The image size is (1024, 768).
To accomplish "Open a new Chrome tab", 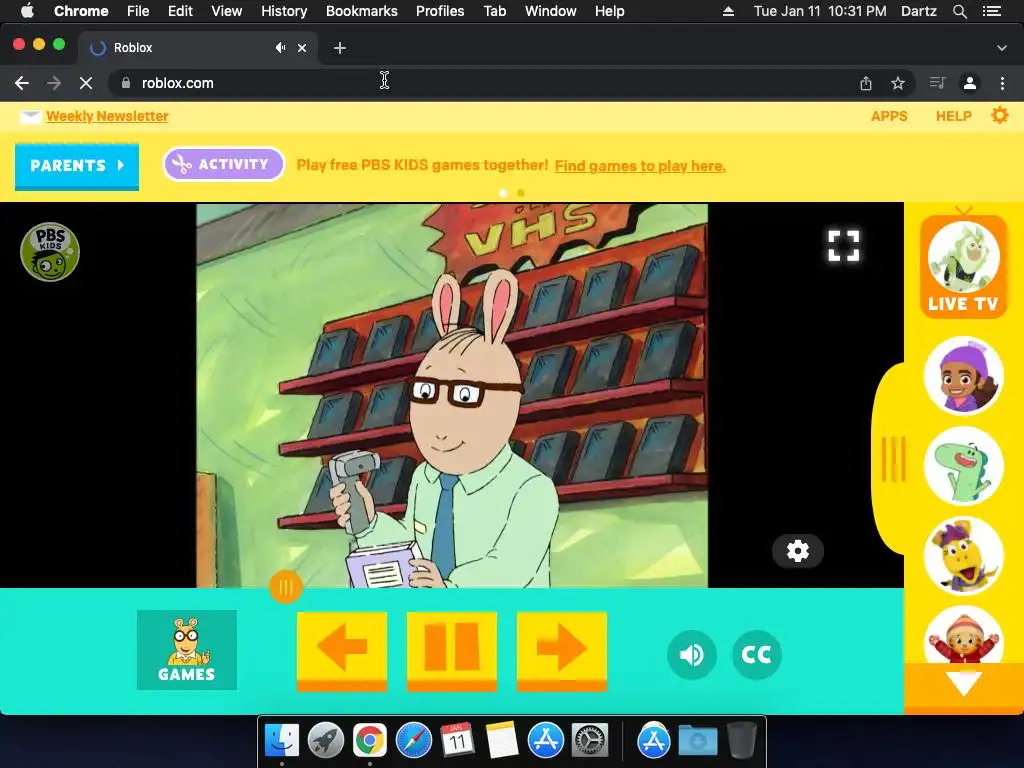I will tap(340, 48).
